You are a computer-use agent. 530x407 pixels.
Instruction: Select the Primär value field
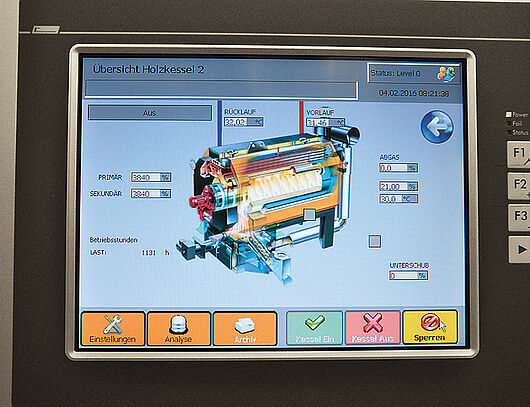[x=151, y=177]
